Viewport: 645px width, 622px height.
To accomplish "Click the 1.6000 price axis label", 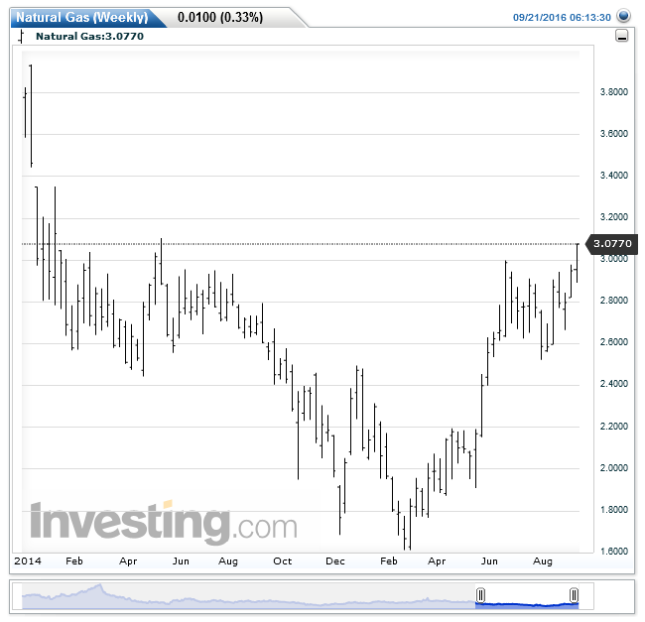I will (614, 551).
